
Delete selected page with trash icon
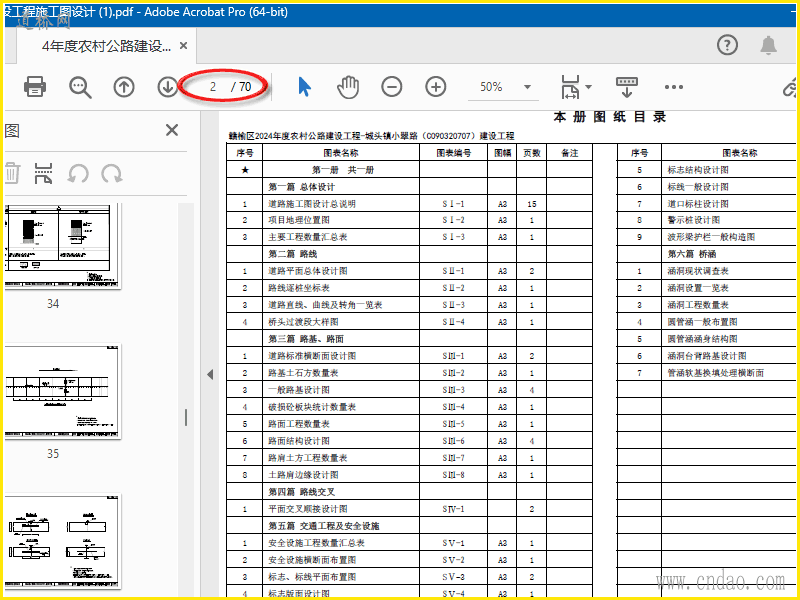[12, 173]
